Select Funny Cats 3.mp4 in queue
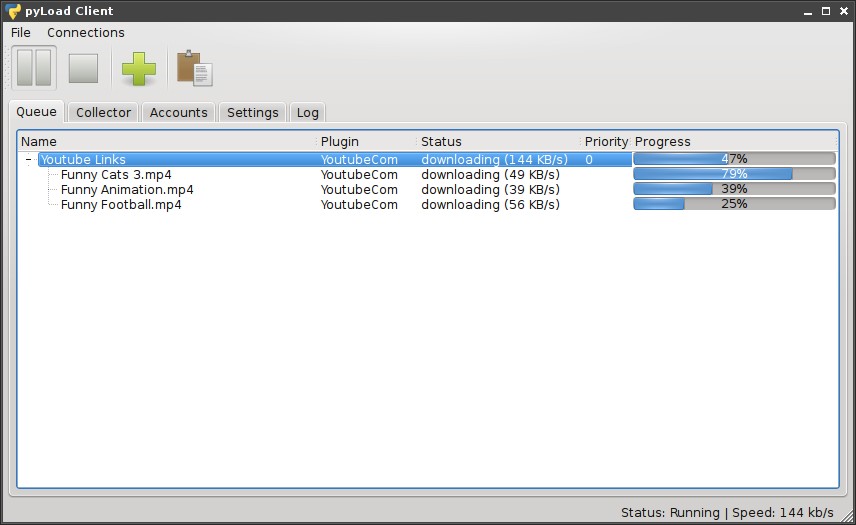 pyautogui.click(x=116, y=175)
